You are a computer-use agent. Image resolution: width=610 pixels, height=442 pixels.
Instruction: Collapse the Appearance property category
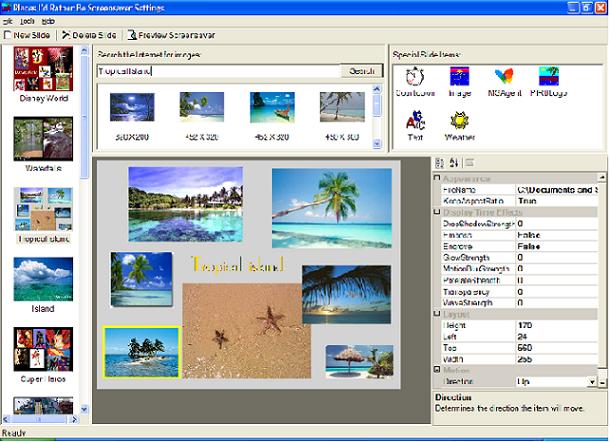pos(437,178)
